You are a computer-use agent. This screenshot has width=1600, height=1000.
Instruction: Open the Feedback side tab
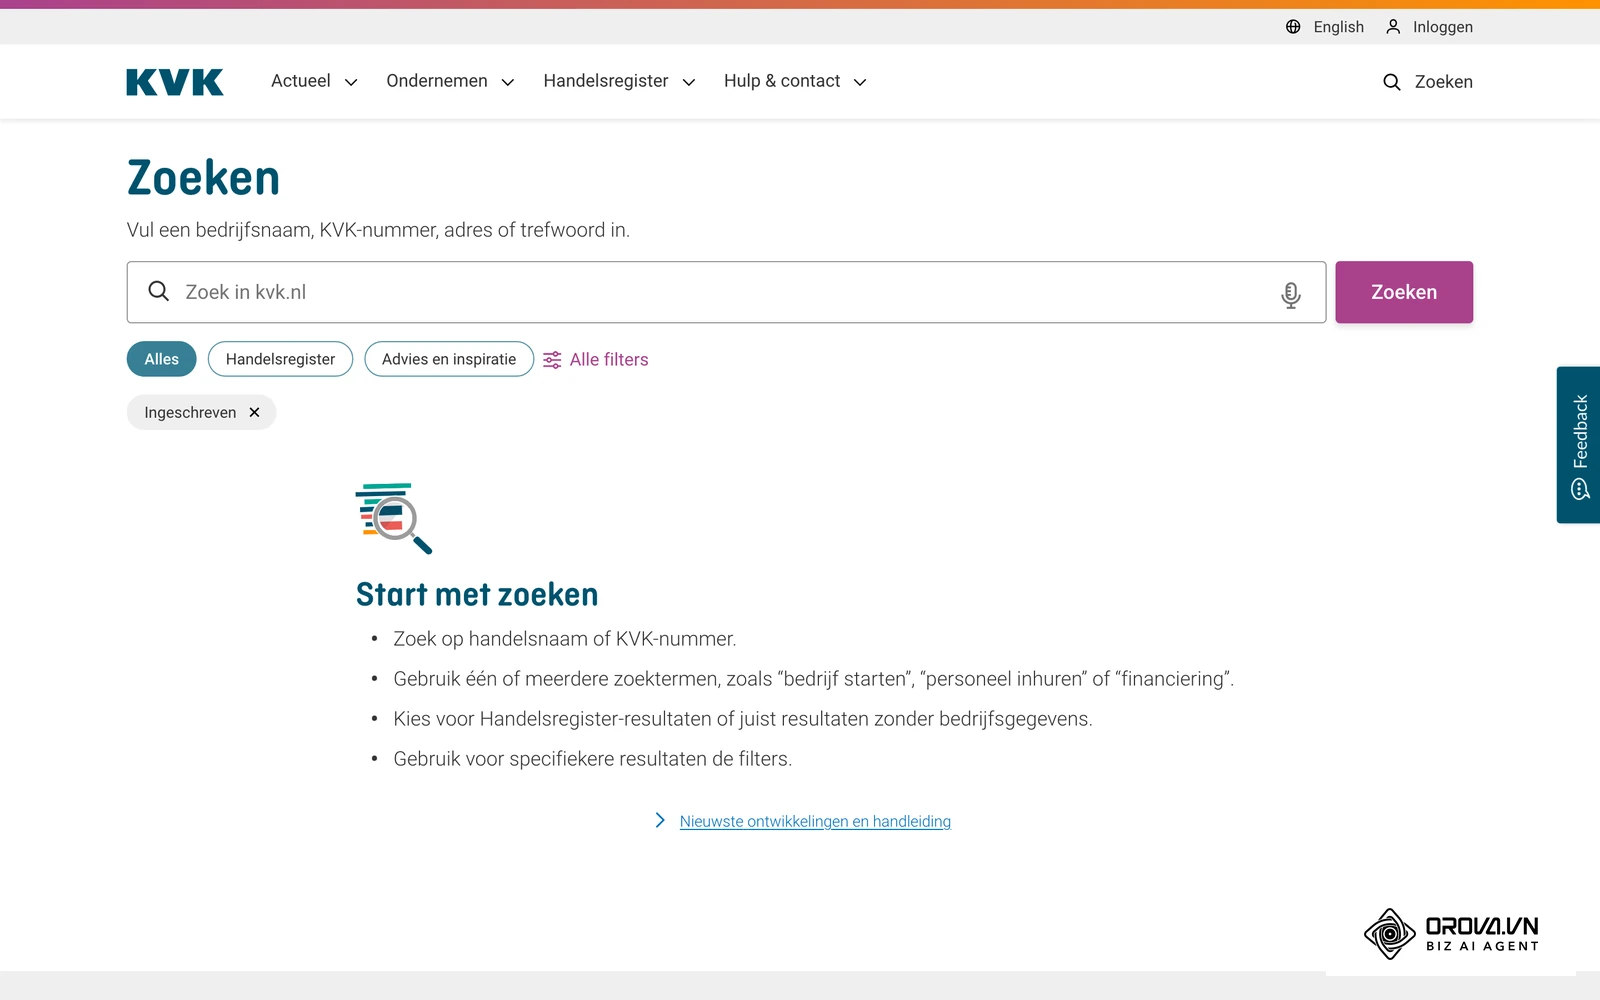(x=1578, y=445)
